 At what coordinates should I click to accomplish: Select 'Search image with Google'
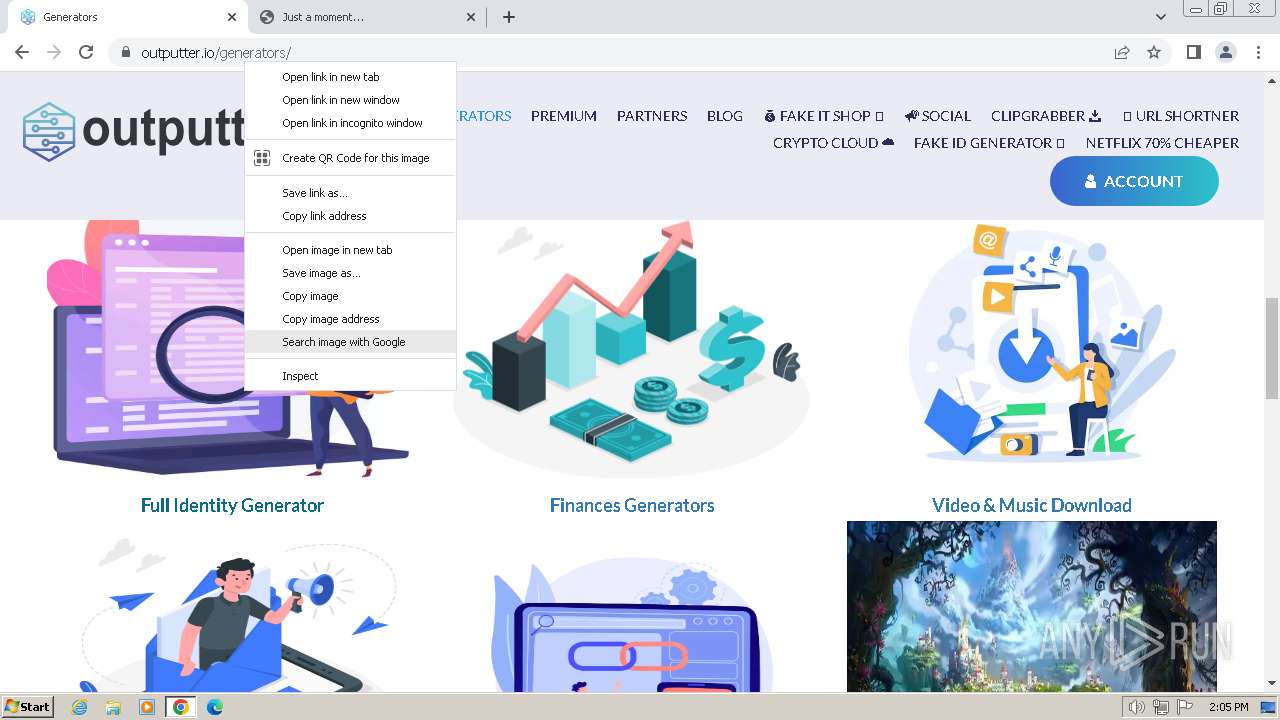click(350, 342)
